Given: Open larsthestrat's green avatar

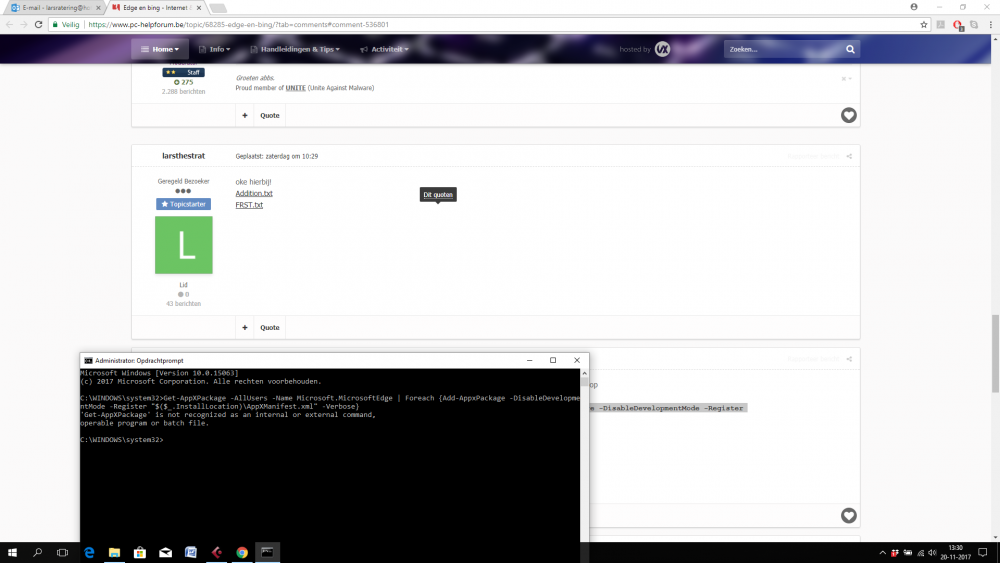Looking at the screenshot, I should click(x=184, y=245).
